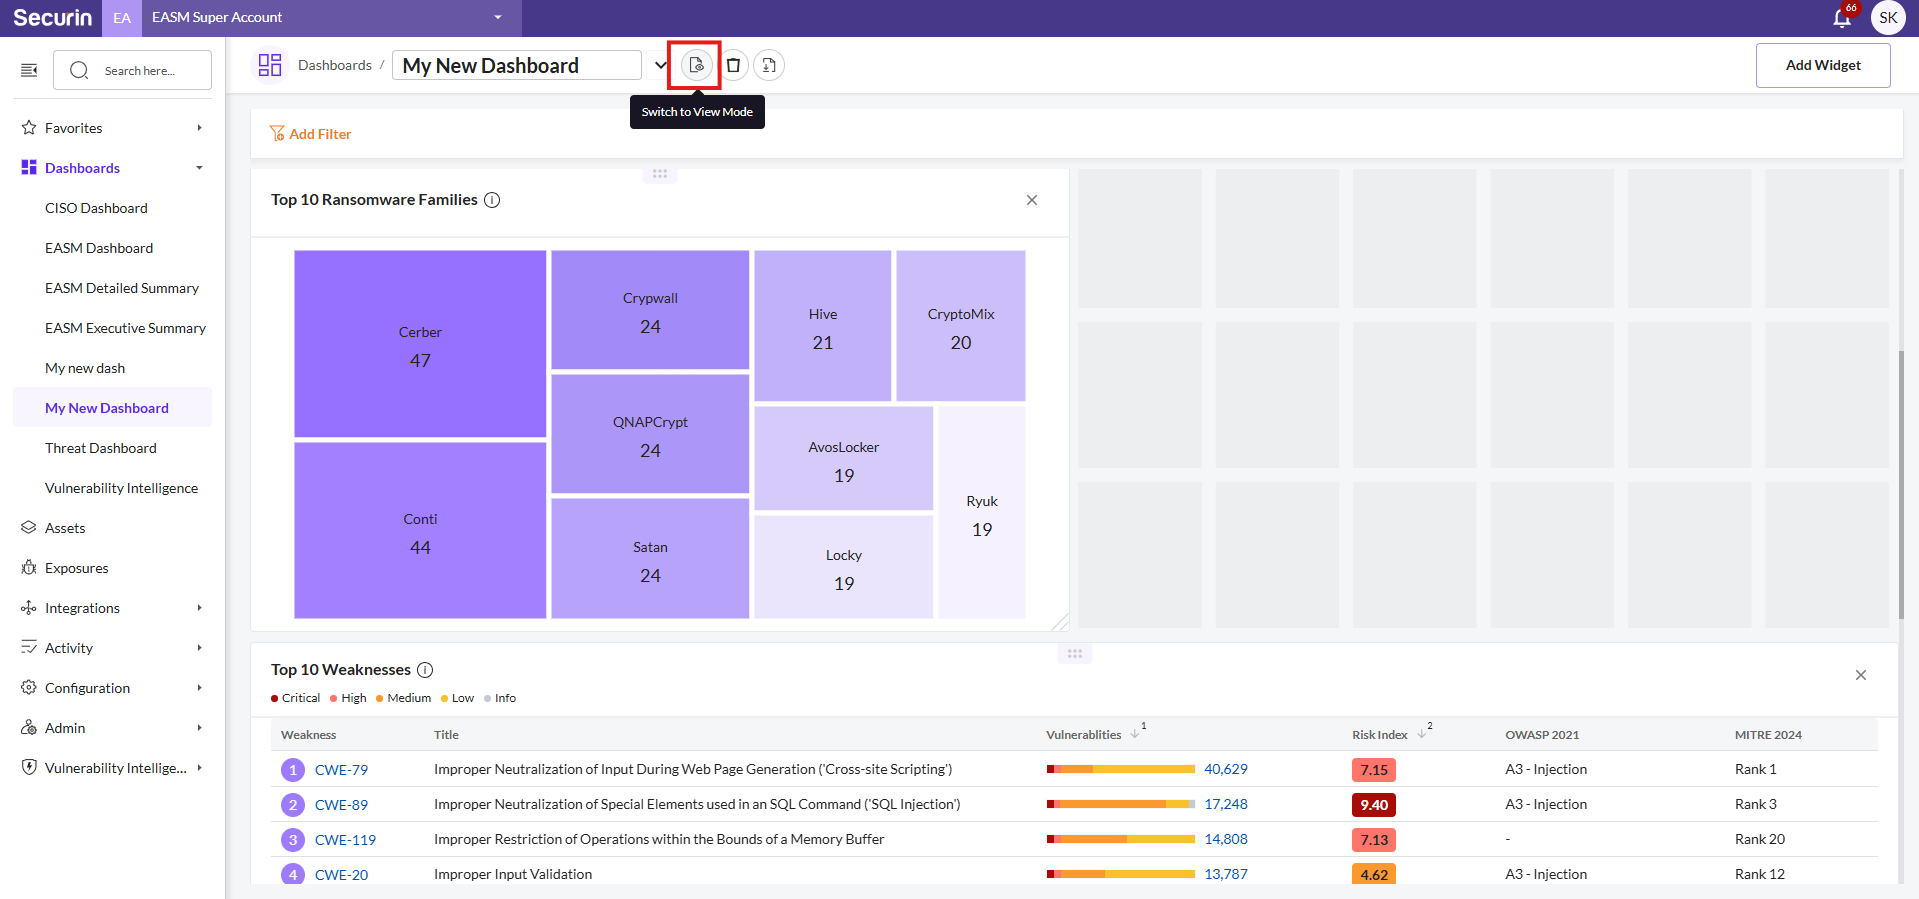Click the reset dashboard icon beside trash
The image size is (1919, 899).
click(769, 65)
